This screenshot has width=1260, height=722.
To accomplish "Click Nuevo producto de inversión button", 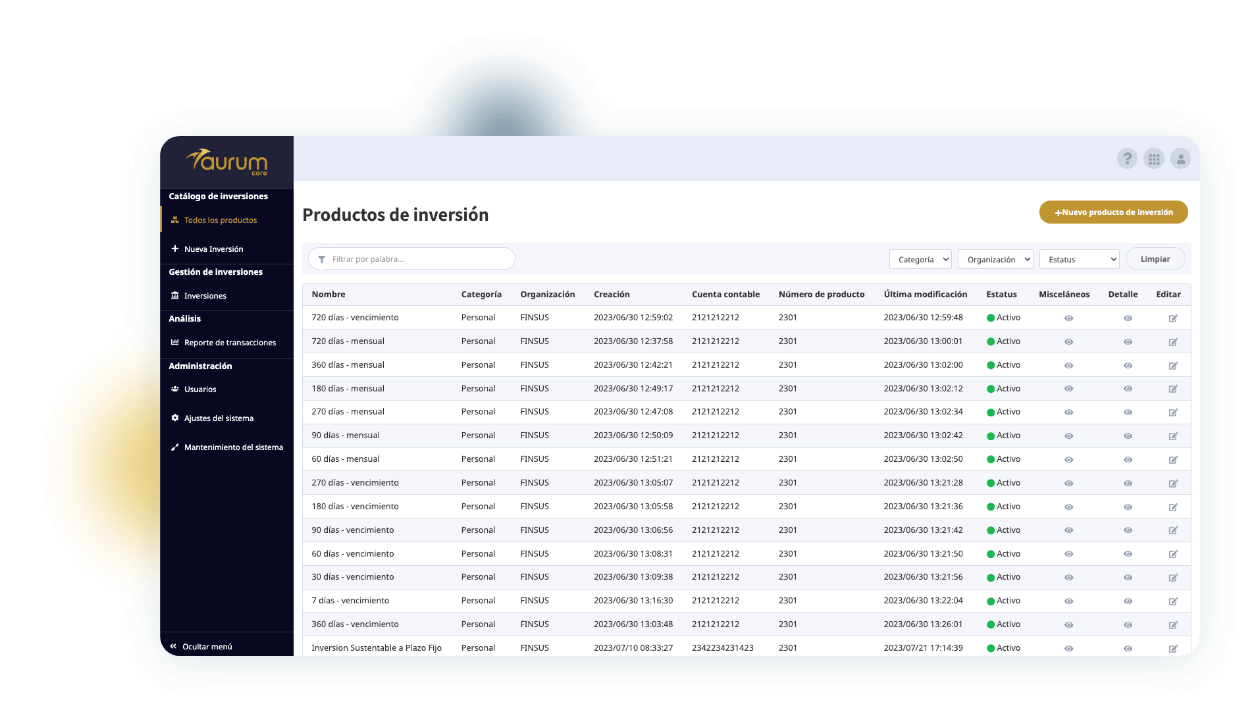I will 1113,212.
